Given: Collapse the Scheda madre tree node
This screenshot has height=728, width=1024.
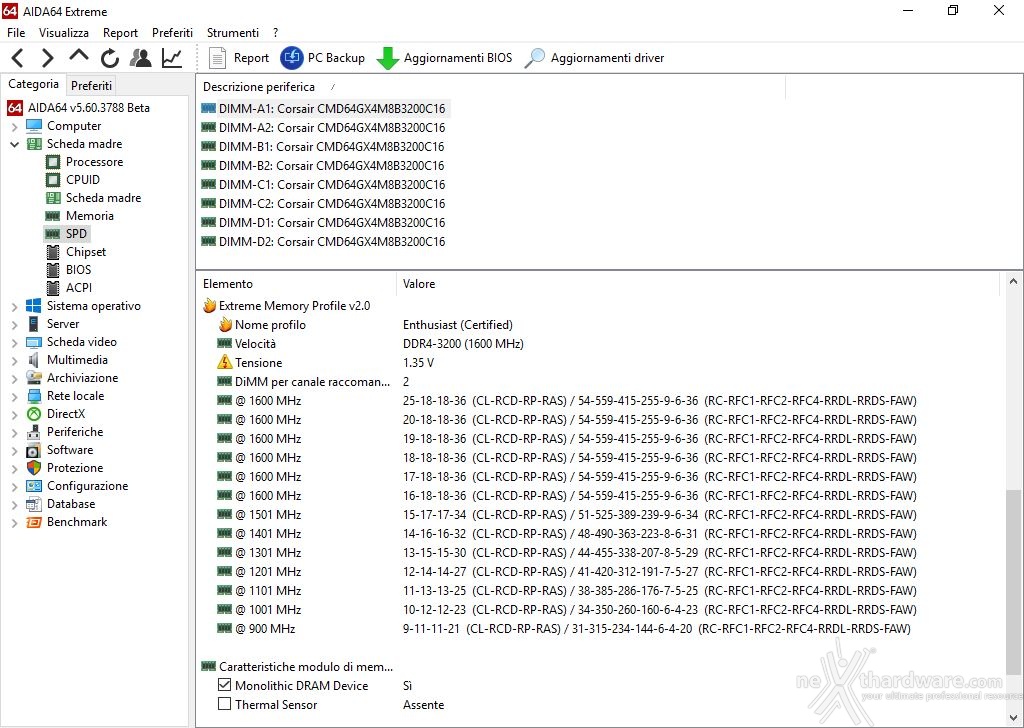Looking at the screenshot, I should 14,144.
